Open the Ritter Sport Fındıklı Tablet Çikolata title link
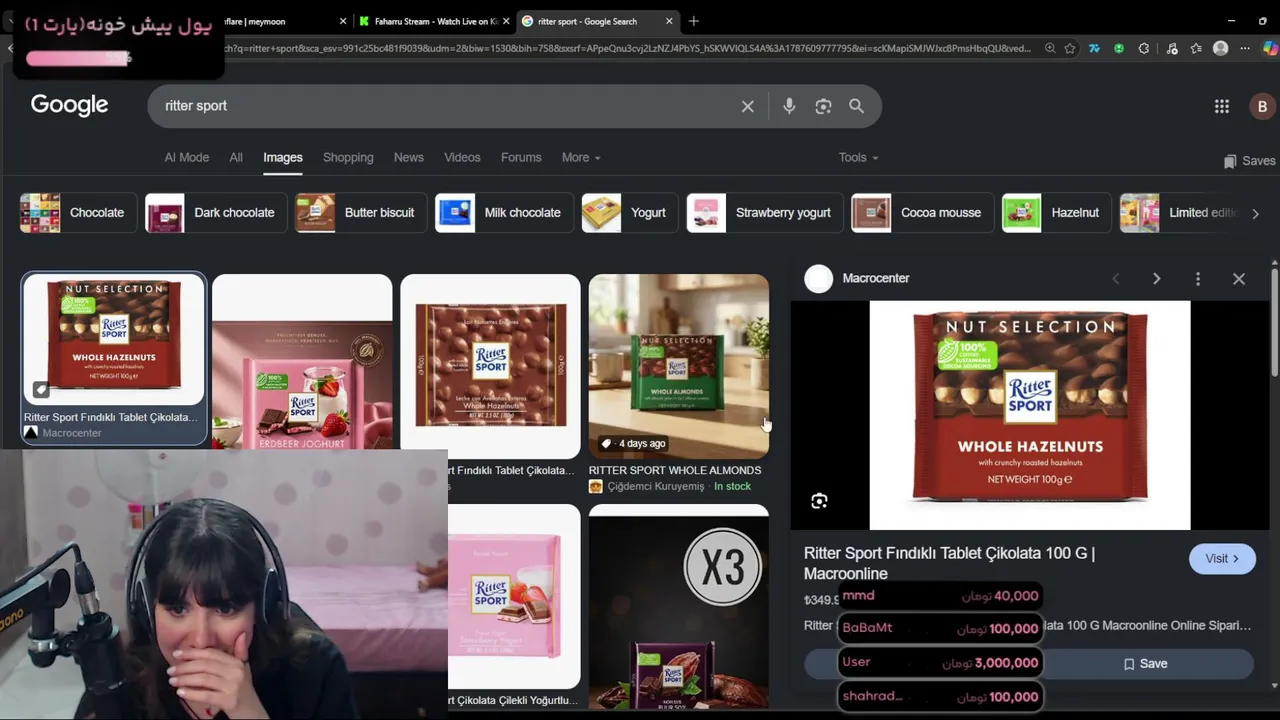Viewport: 1280px width, 720px height. pyautogui.click(x=949, y=563)
